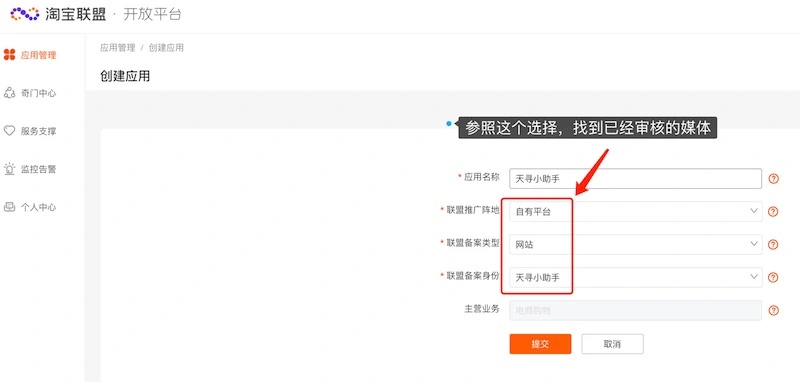
Task: Click the 服务支撑 heart icon
Action: (10, 131)
